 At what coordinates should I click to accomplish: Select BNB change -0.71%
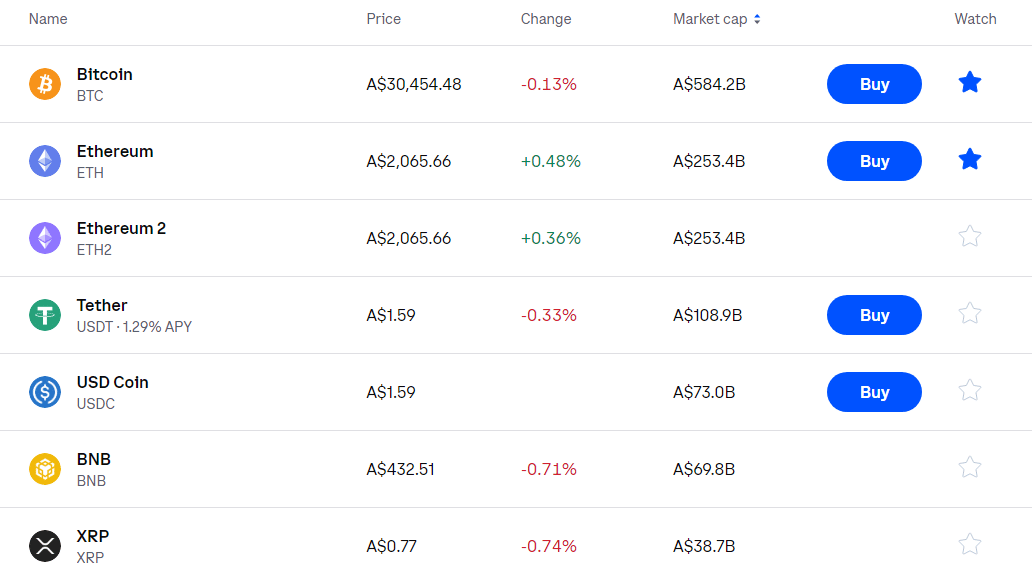click(549, 469)
